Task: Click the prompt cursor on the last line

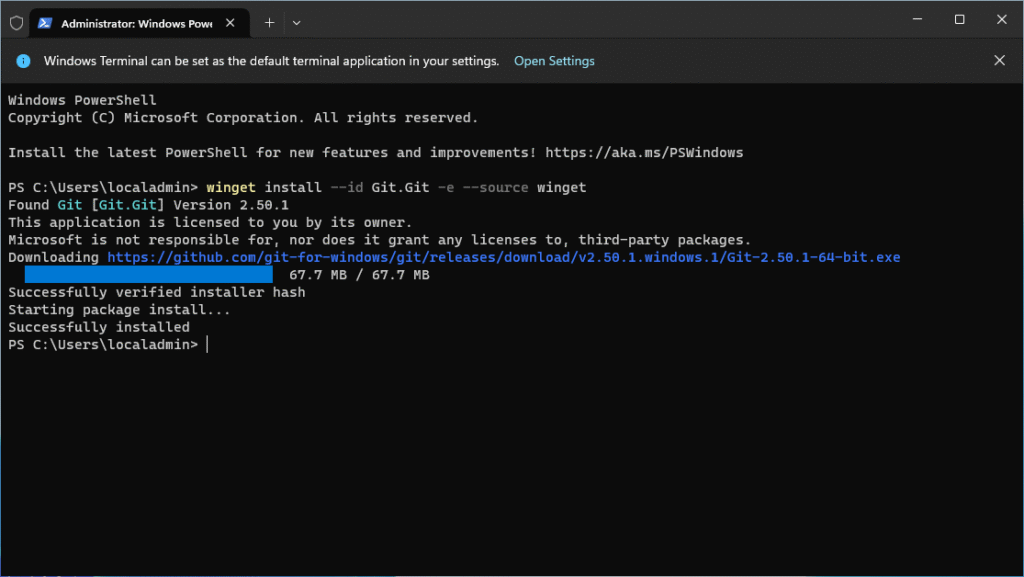Action: pyautogui.click(x=208, y=345)
